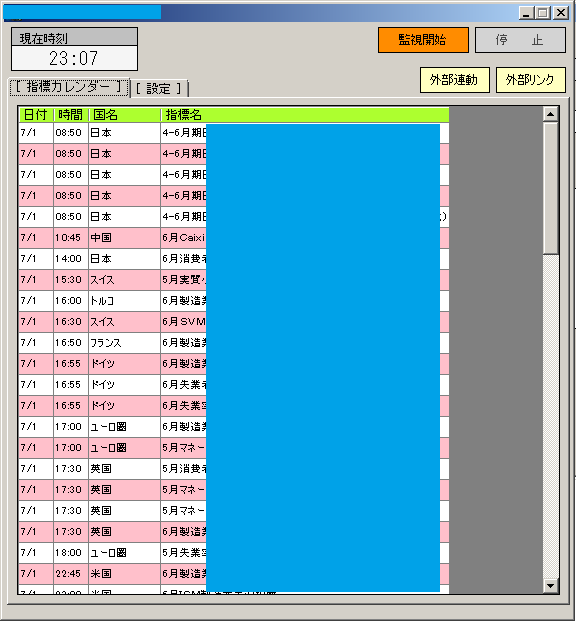Click 日本 in the 14:00 row

[124, 259]
